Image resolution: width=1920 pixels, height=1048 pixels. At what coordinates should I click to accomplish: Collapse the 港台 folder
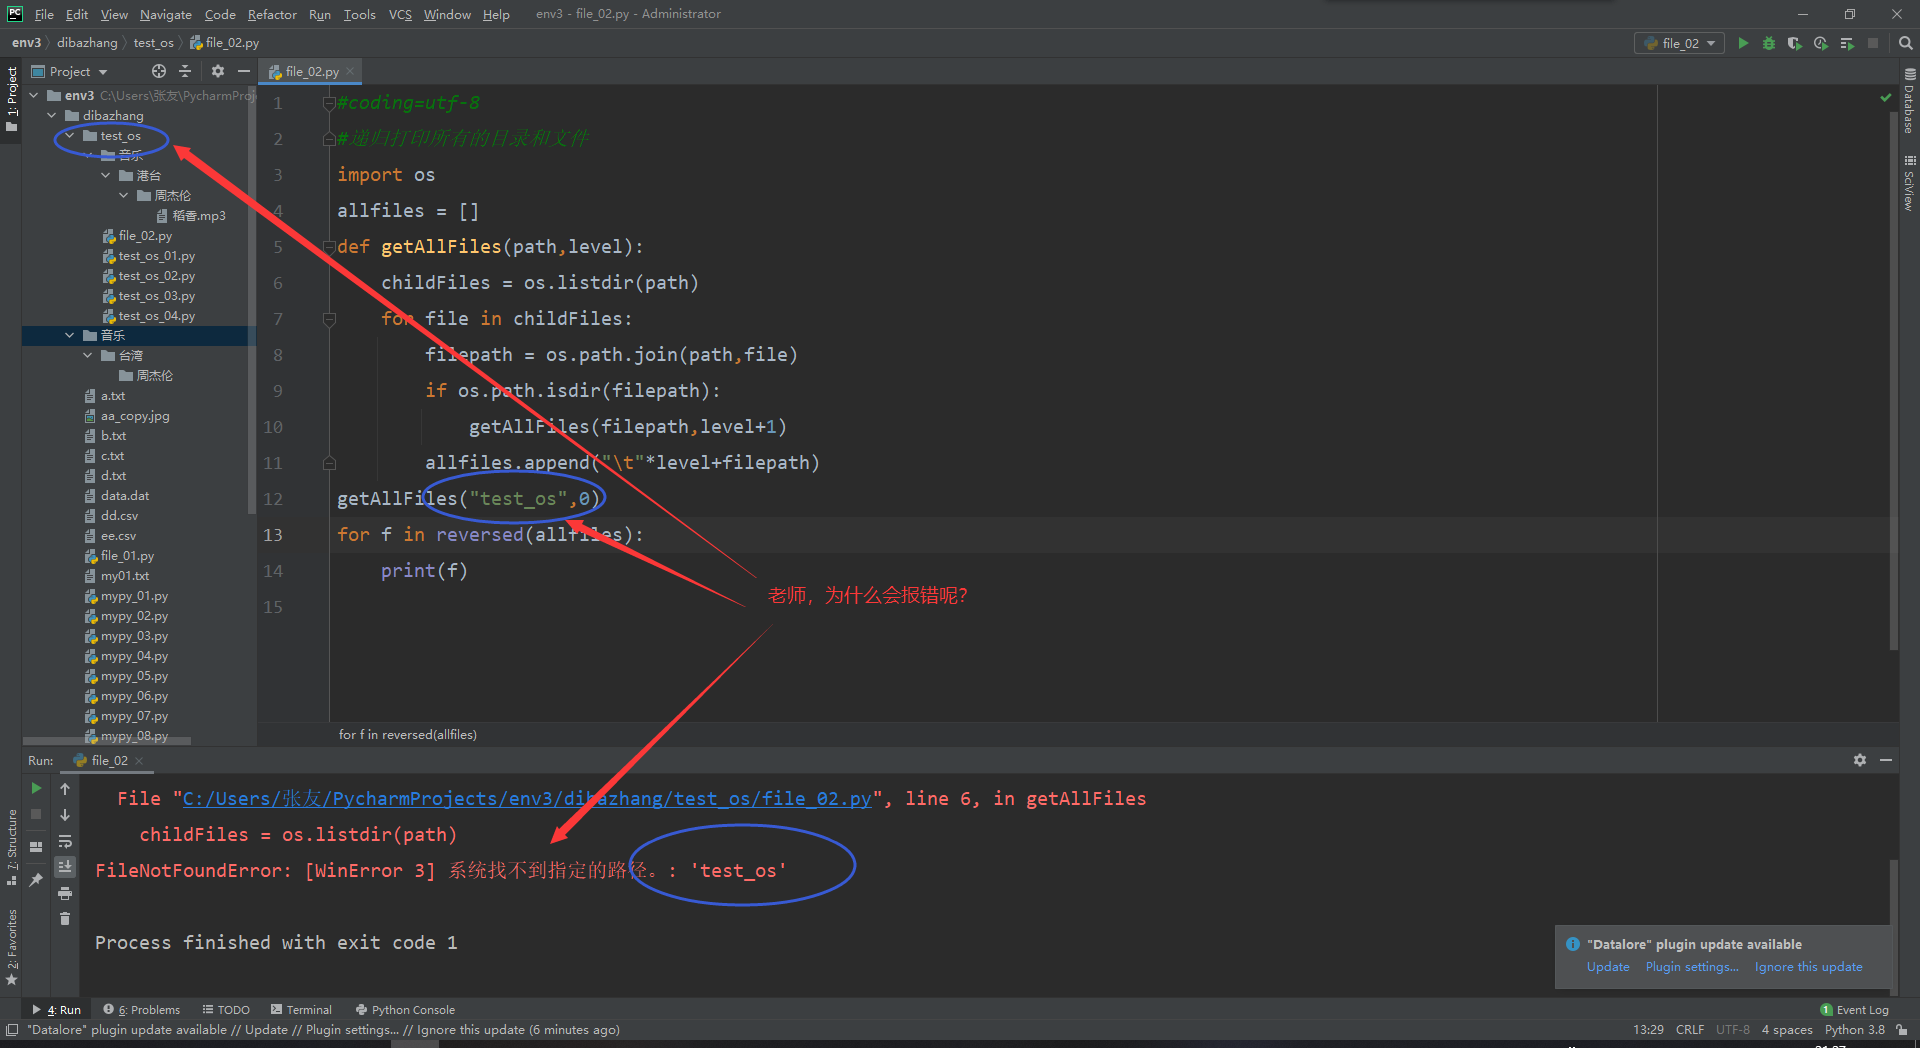coord(106,175)
